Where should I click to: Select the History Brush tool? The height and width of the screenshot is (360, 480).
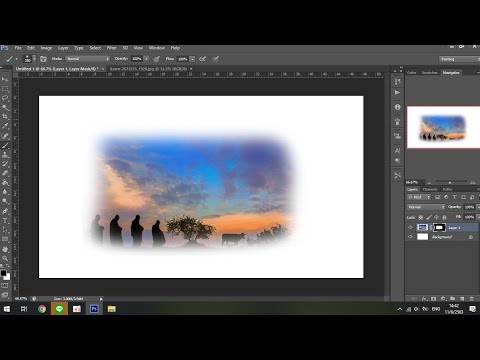[5, 164]
